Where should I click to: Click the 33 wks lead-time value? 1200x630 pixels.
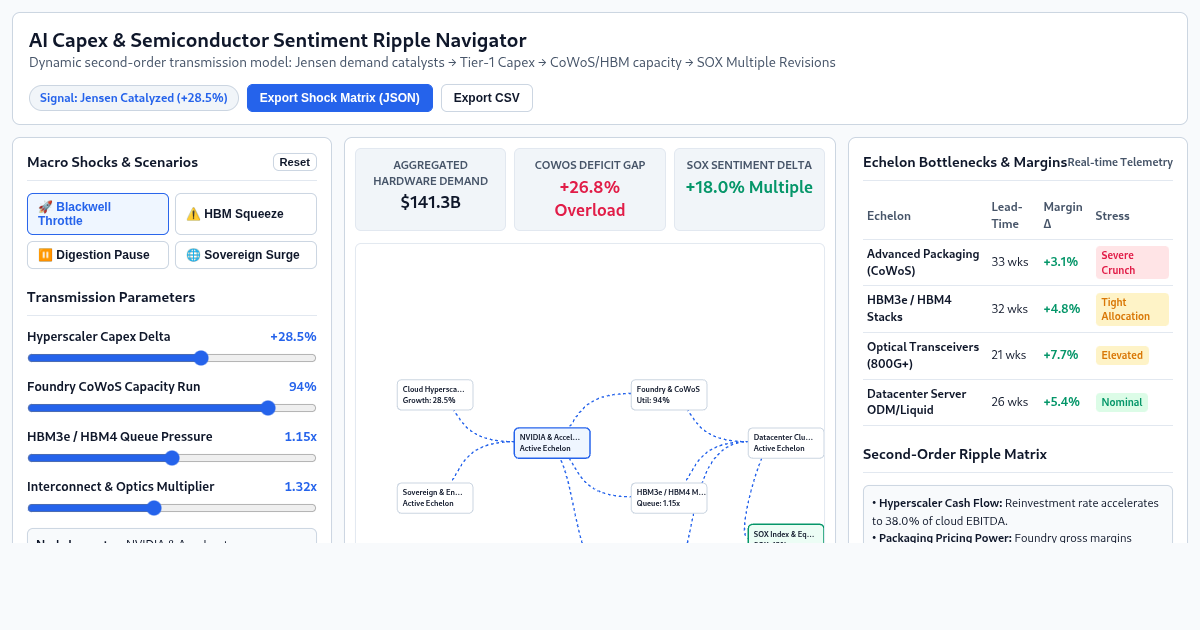click(x=1009, y=262)
